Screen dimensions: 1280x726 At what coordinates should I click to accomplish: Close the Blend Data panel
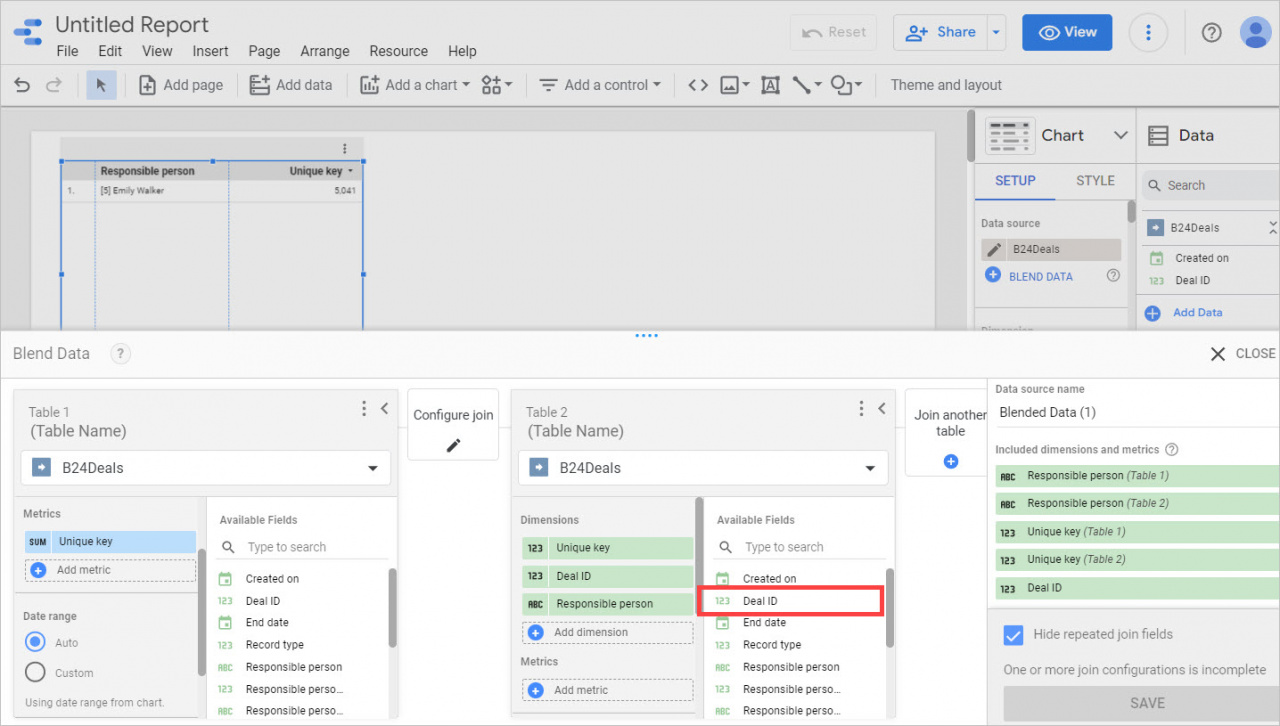point(1242,353)
